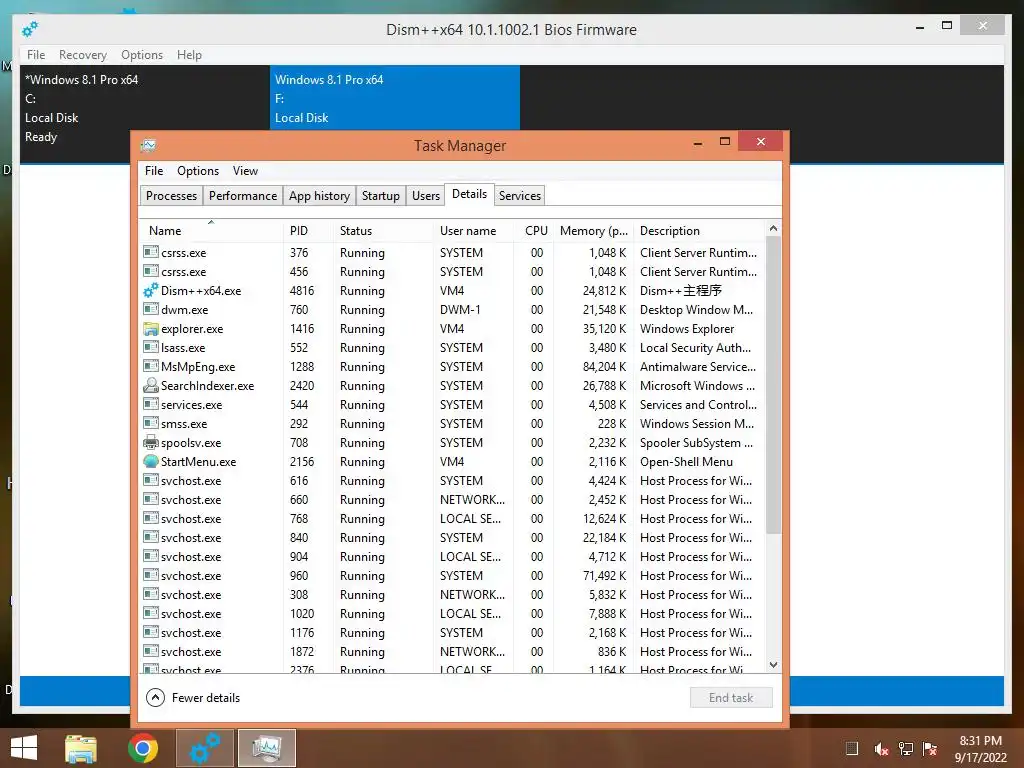Click the process list scrollbar thumb
The image size is (1024, 768).
tap(773, 385)
